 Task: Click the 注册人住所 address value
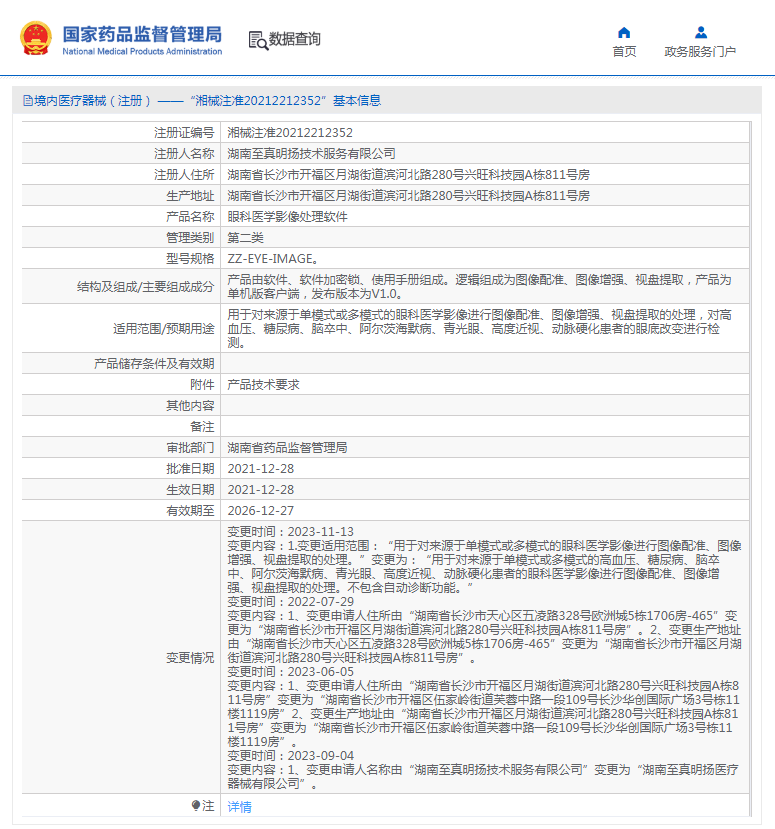pyautogui.click(x=408, y=174)
